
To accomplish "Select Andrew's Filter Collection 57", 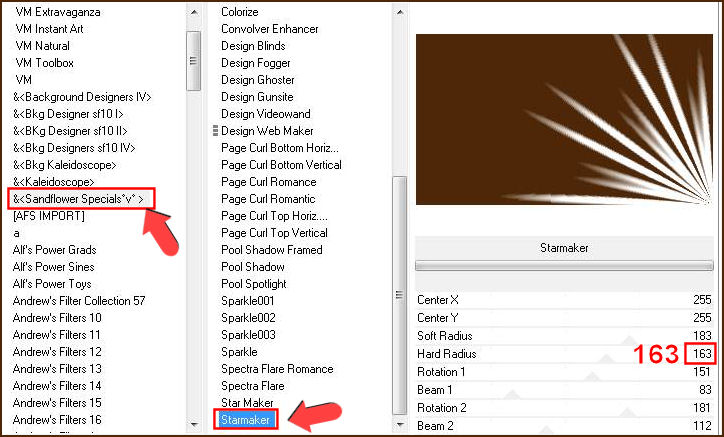I will [79, 301].
